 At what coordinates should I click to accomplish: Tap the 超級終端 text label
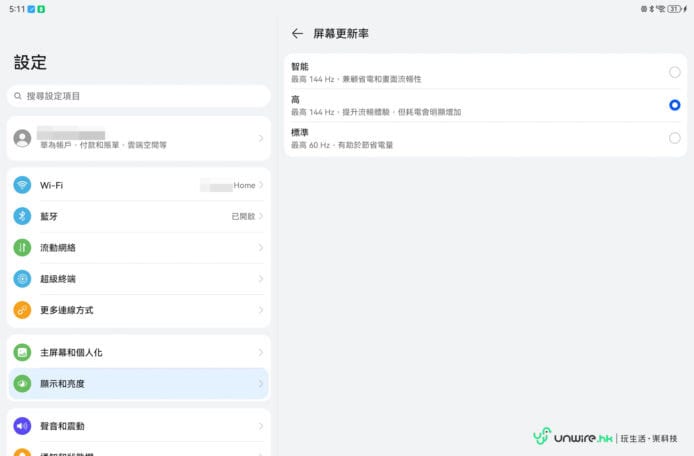[58, 279]
